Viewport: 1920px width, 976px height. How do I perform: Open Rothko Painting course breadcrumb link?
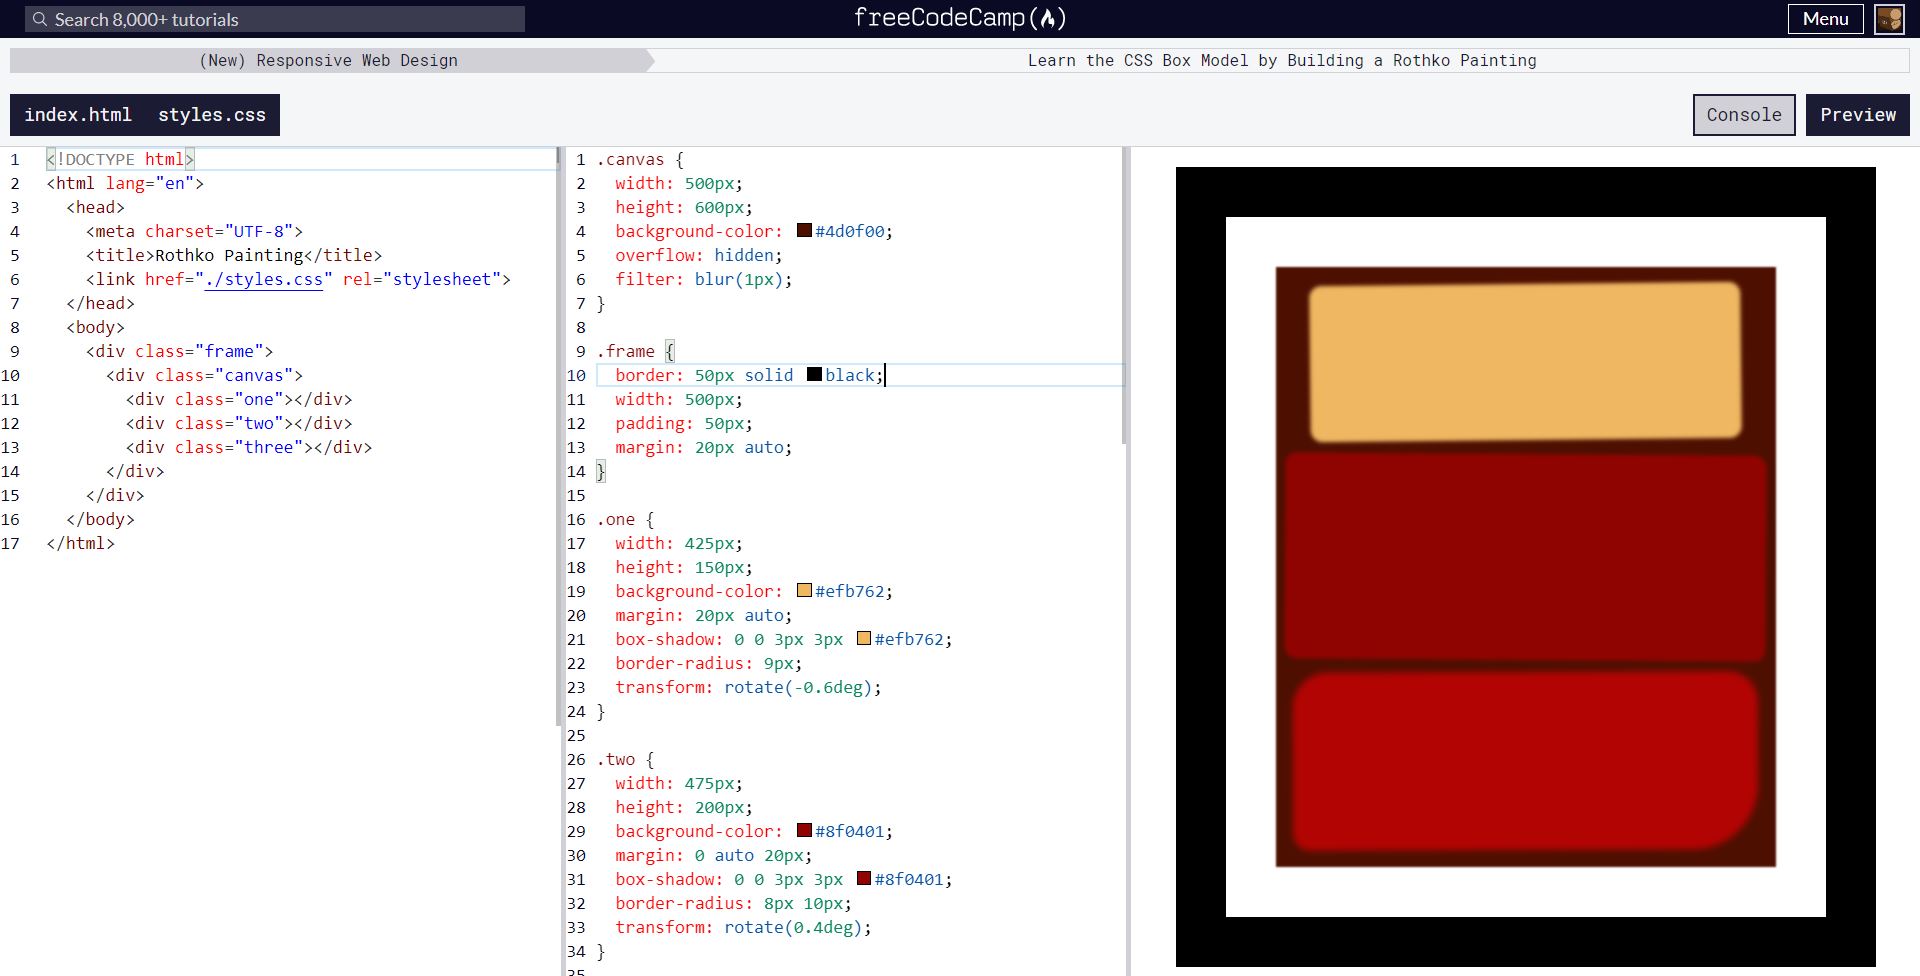tap(1282, 60)
